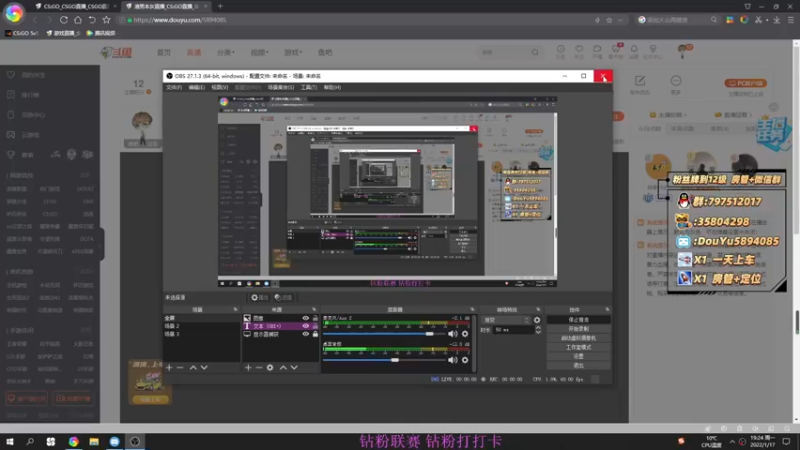The image size is (800, 450).
Task: Increase transition duration with the stepper arrow
Action: pos(538,328)
